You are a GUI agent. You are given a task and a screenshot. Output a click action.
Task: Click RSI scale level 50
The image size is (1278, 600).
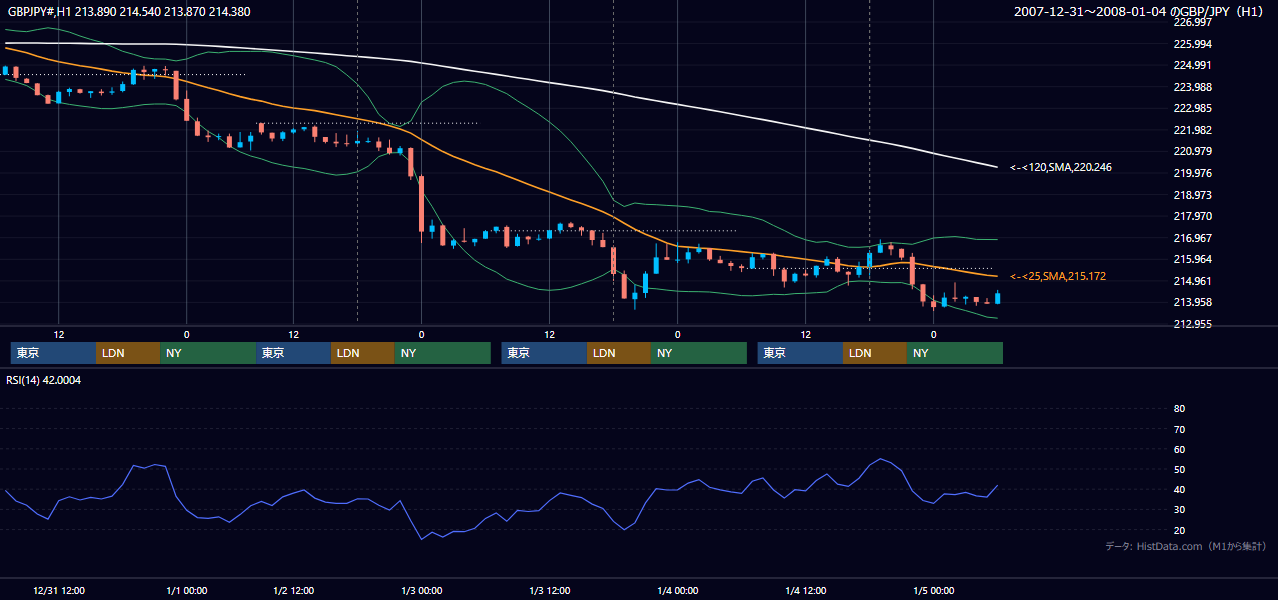pos(1179,469)
